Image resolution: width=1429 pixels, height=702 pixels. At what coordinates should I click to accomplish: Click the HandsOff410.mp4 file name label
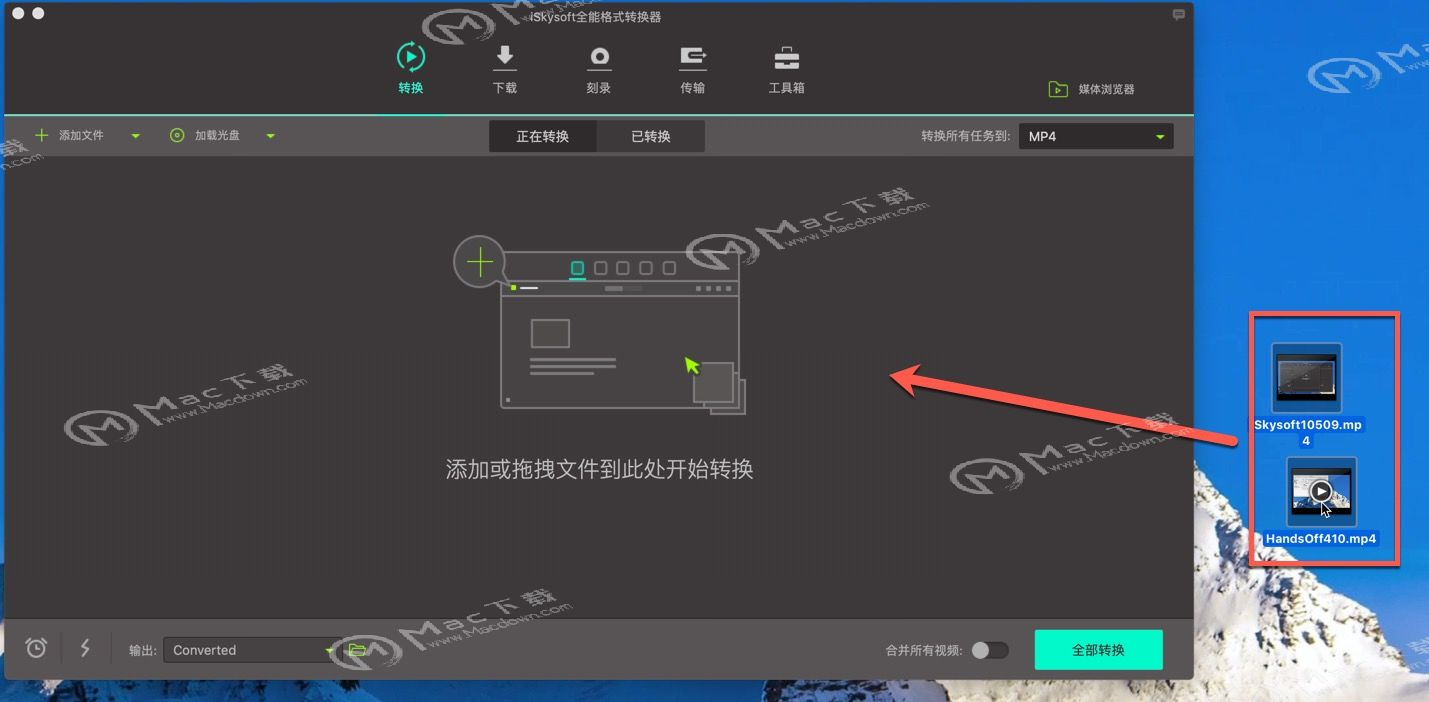pos(1321,539)
